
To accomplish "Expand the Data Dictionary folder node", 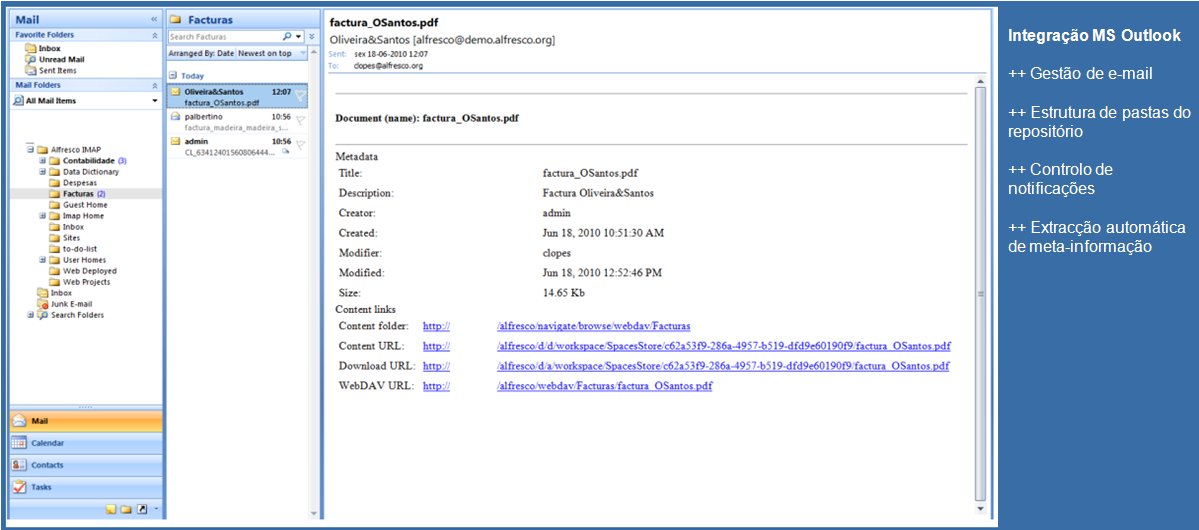I will 43,172.
